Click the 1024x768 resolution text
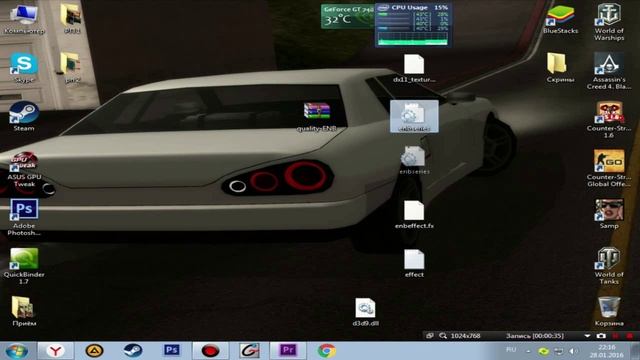This screenshot has width=640, height=360. point(465,336)
